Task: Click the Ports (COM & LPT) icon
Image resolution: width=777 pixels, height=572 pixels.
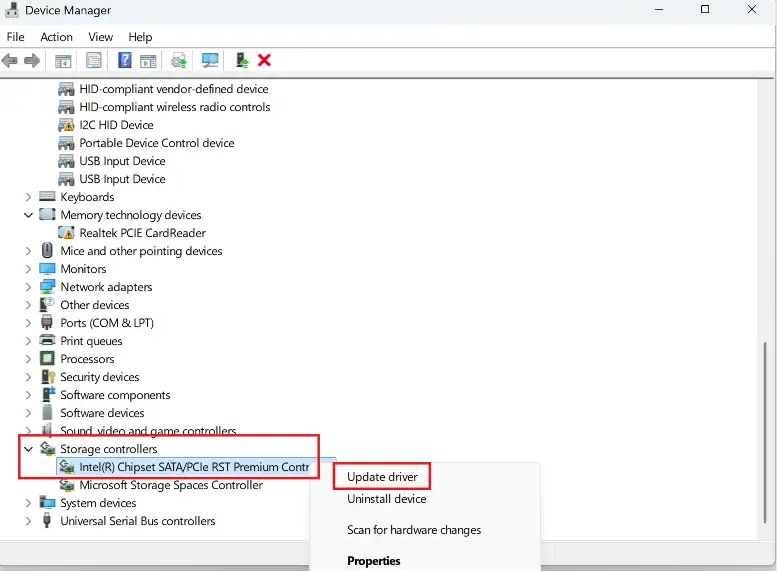Action: [47, 323]
